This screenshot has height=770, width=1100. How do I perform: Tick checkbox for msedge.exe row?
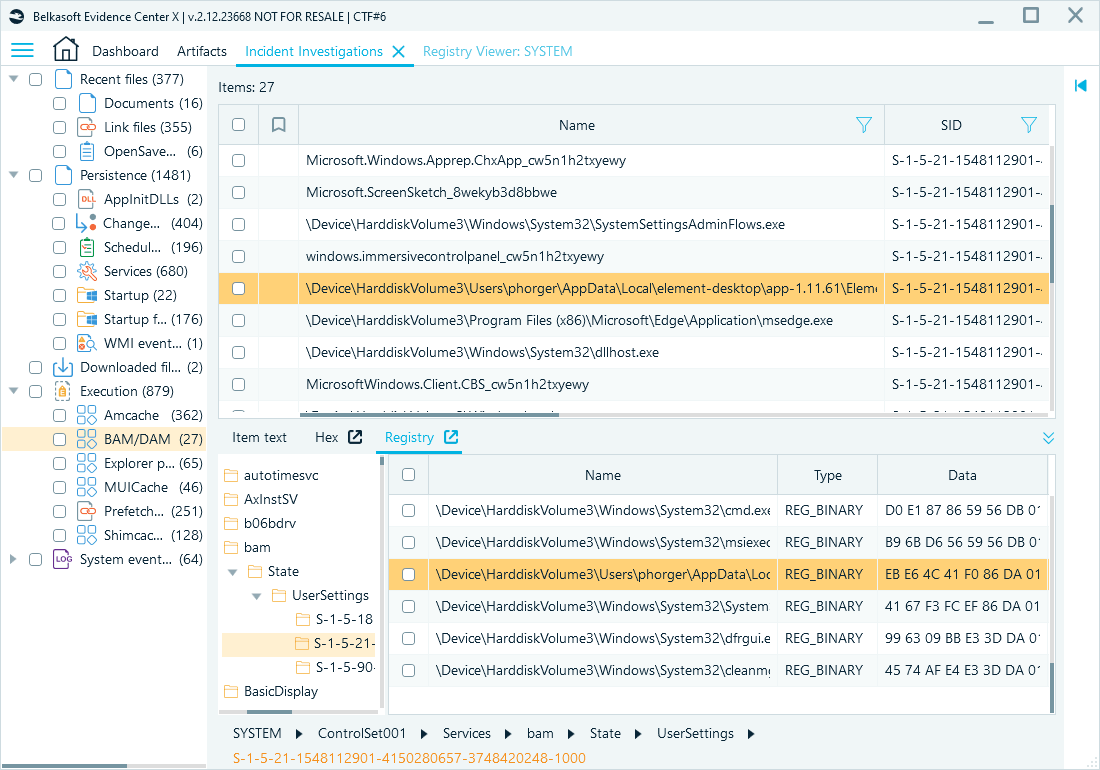pyautogui.click(x=239, y=320)
